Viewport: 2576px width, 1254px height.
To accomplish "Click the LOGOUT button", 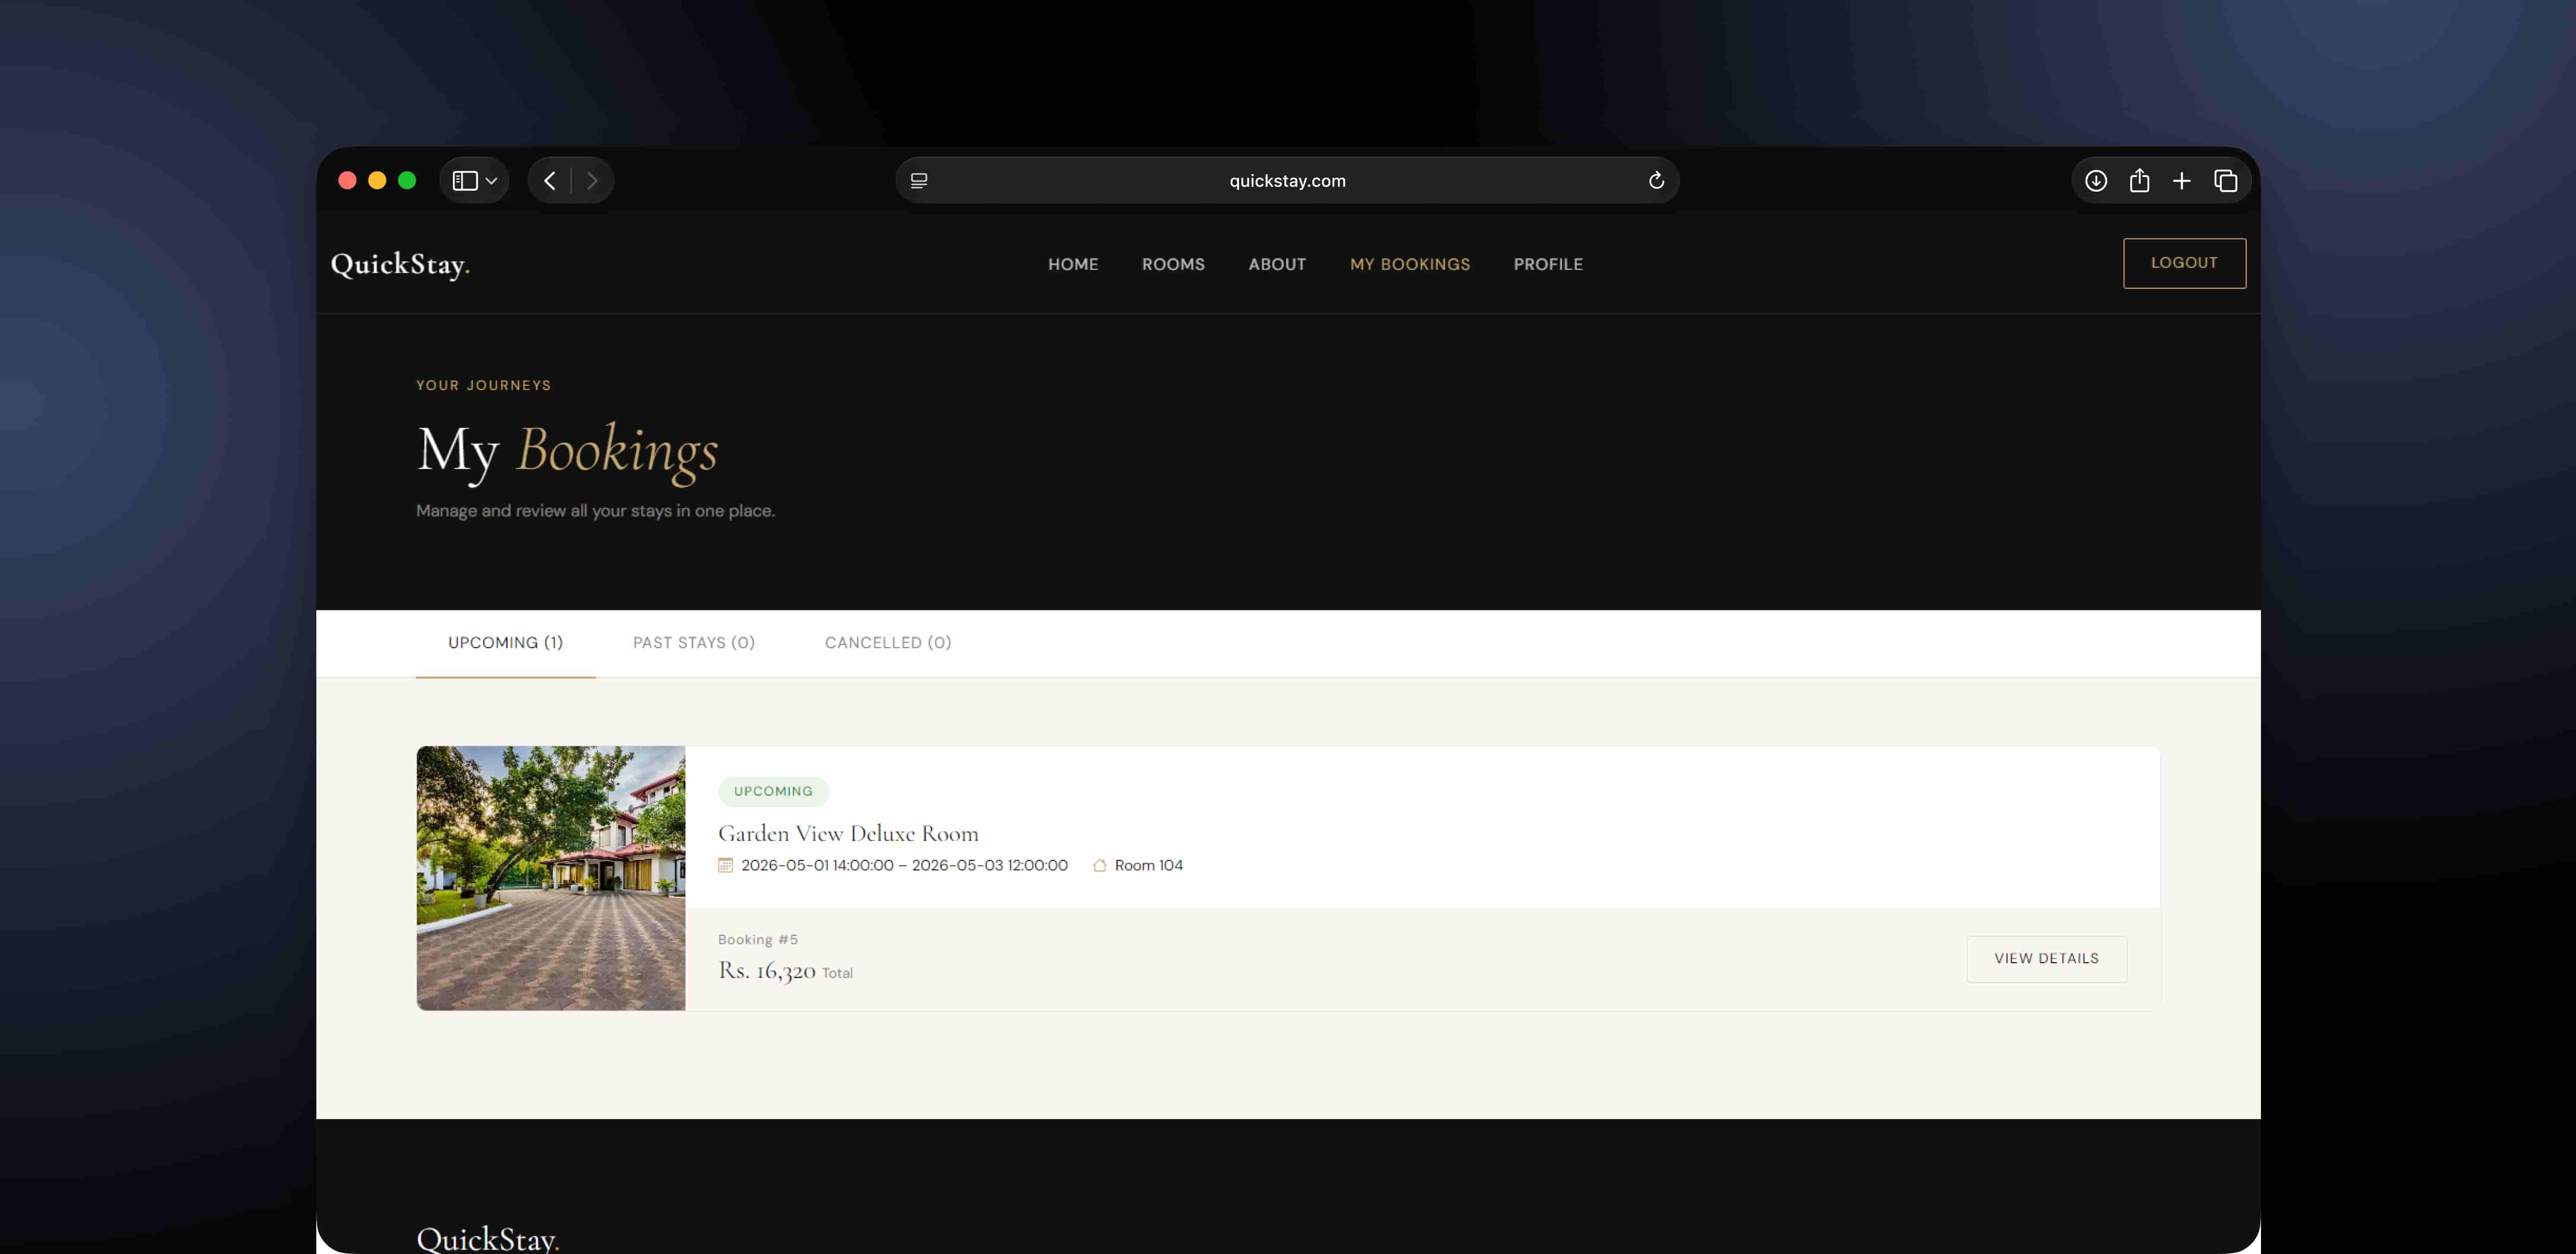I will tap(2184, 263).
